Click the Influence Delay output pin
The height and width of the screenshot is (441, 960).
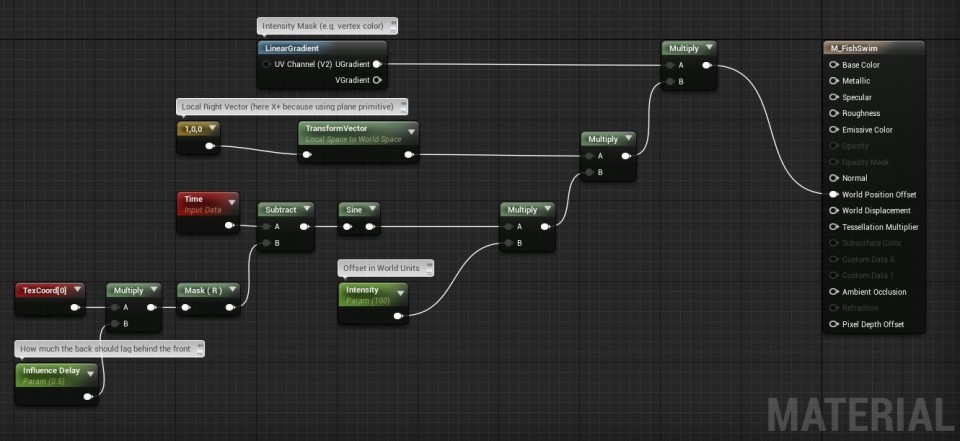89,397
